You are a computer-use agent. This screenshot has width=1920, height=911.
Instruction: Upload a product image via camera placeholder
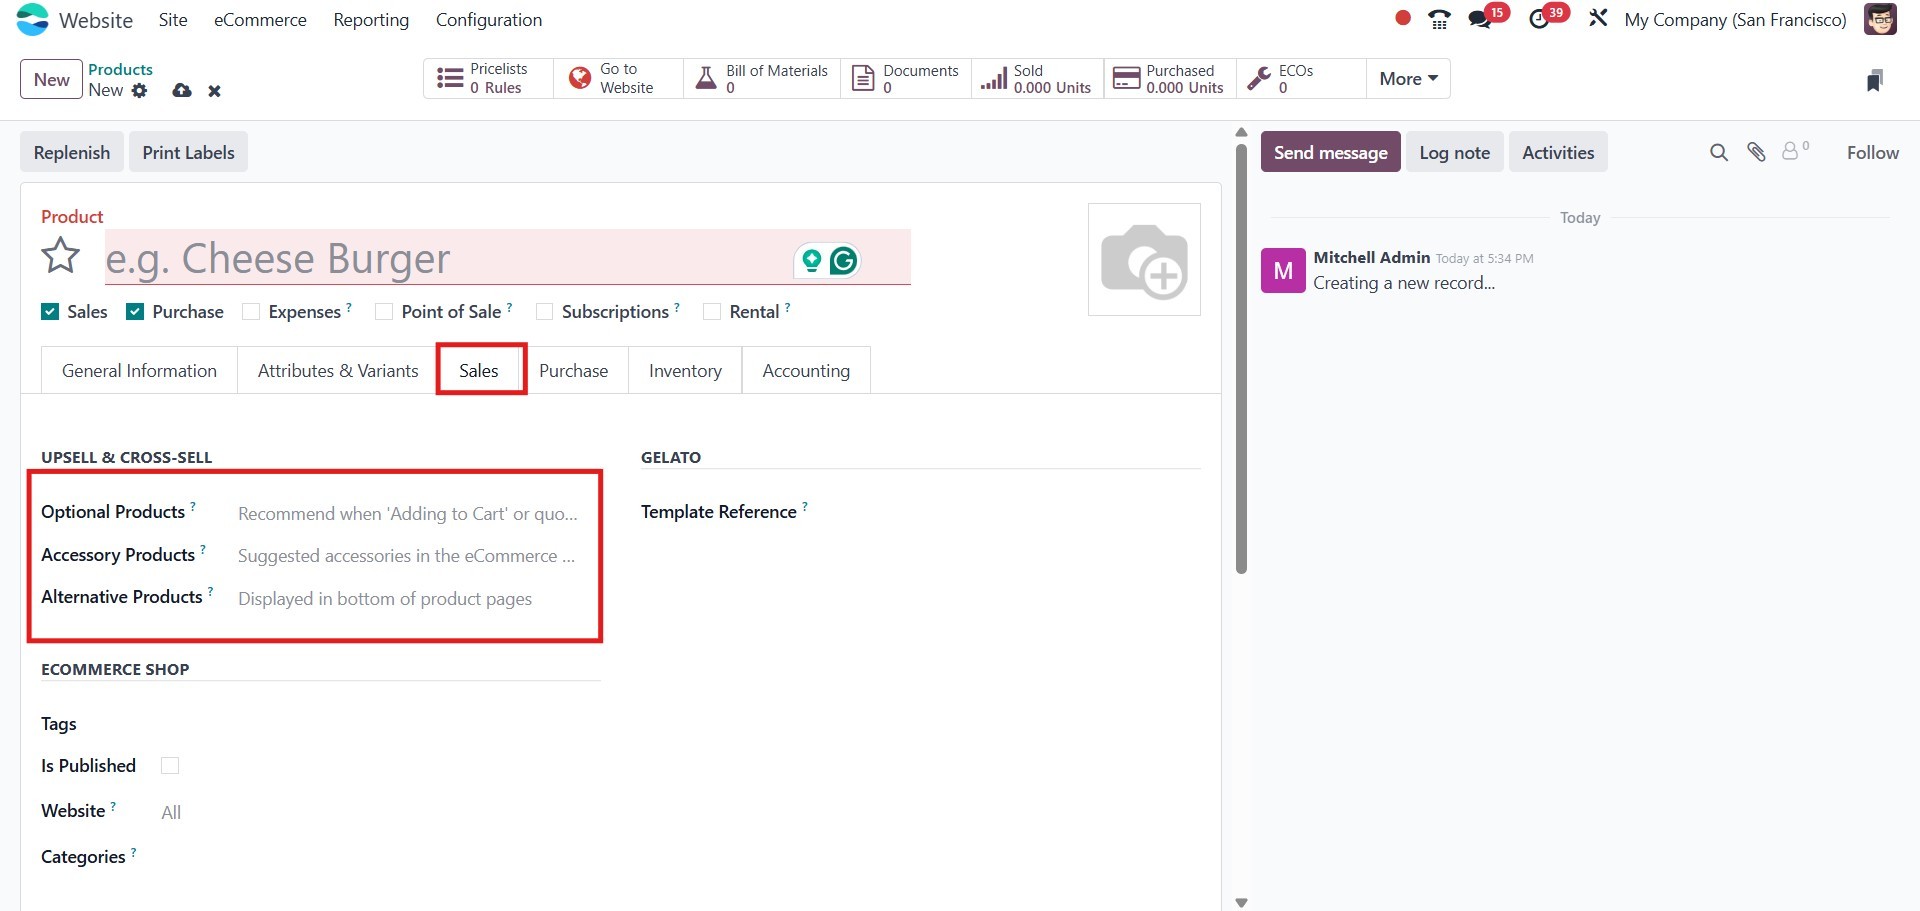1144,260
